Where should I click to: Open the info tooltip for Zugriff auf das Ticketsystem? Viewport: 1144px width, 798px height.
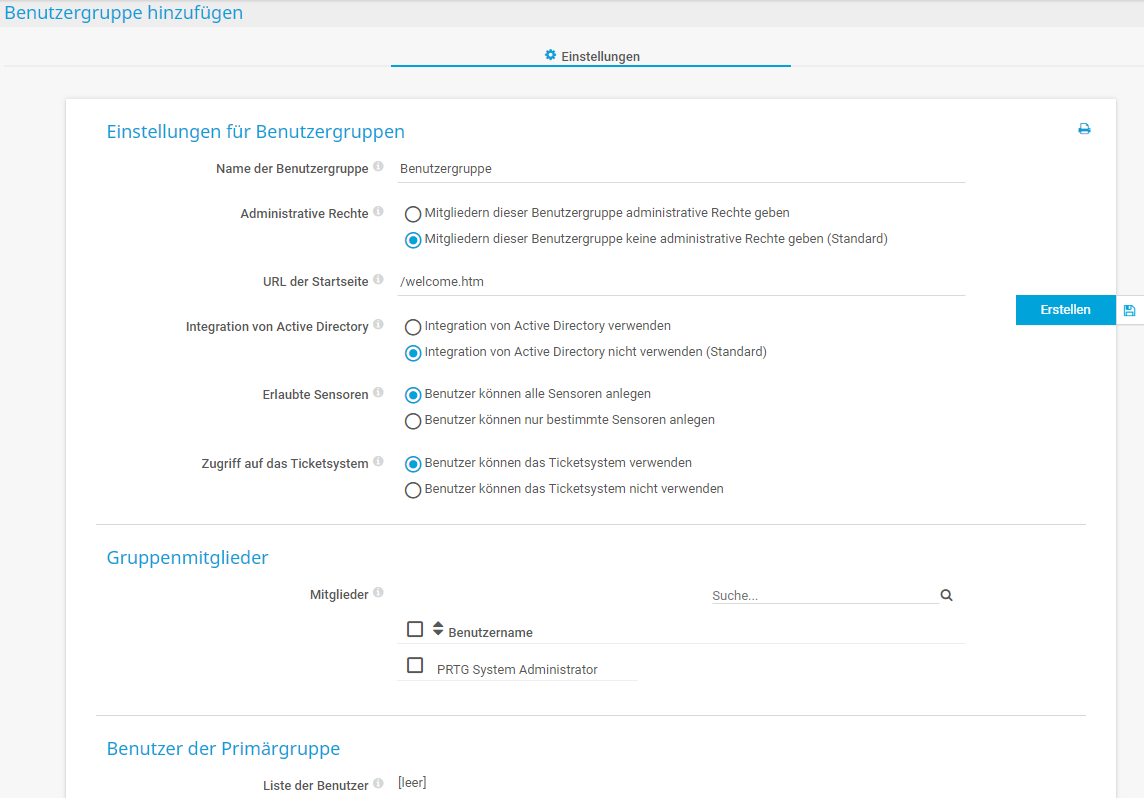coord(378,460)
